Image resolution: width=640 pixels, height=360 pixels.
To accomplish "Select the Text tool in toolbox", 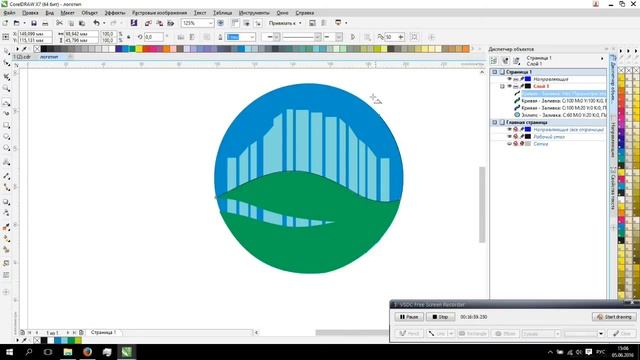I will (x=6, y=162).
